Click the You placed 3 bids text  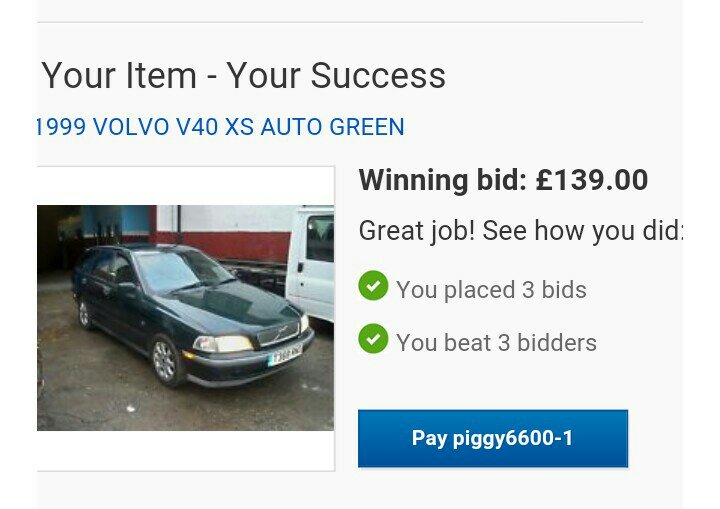point(491,290)
